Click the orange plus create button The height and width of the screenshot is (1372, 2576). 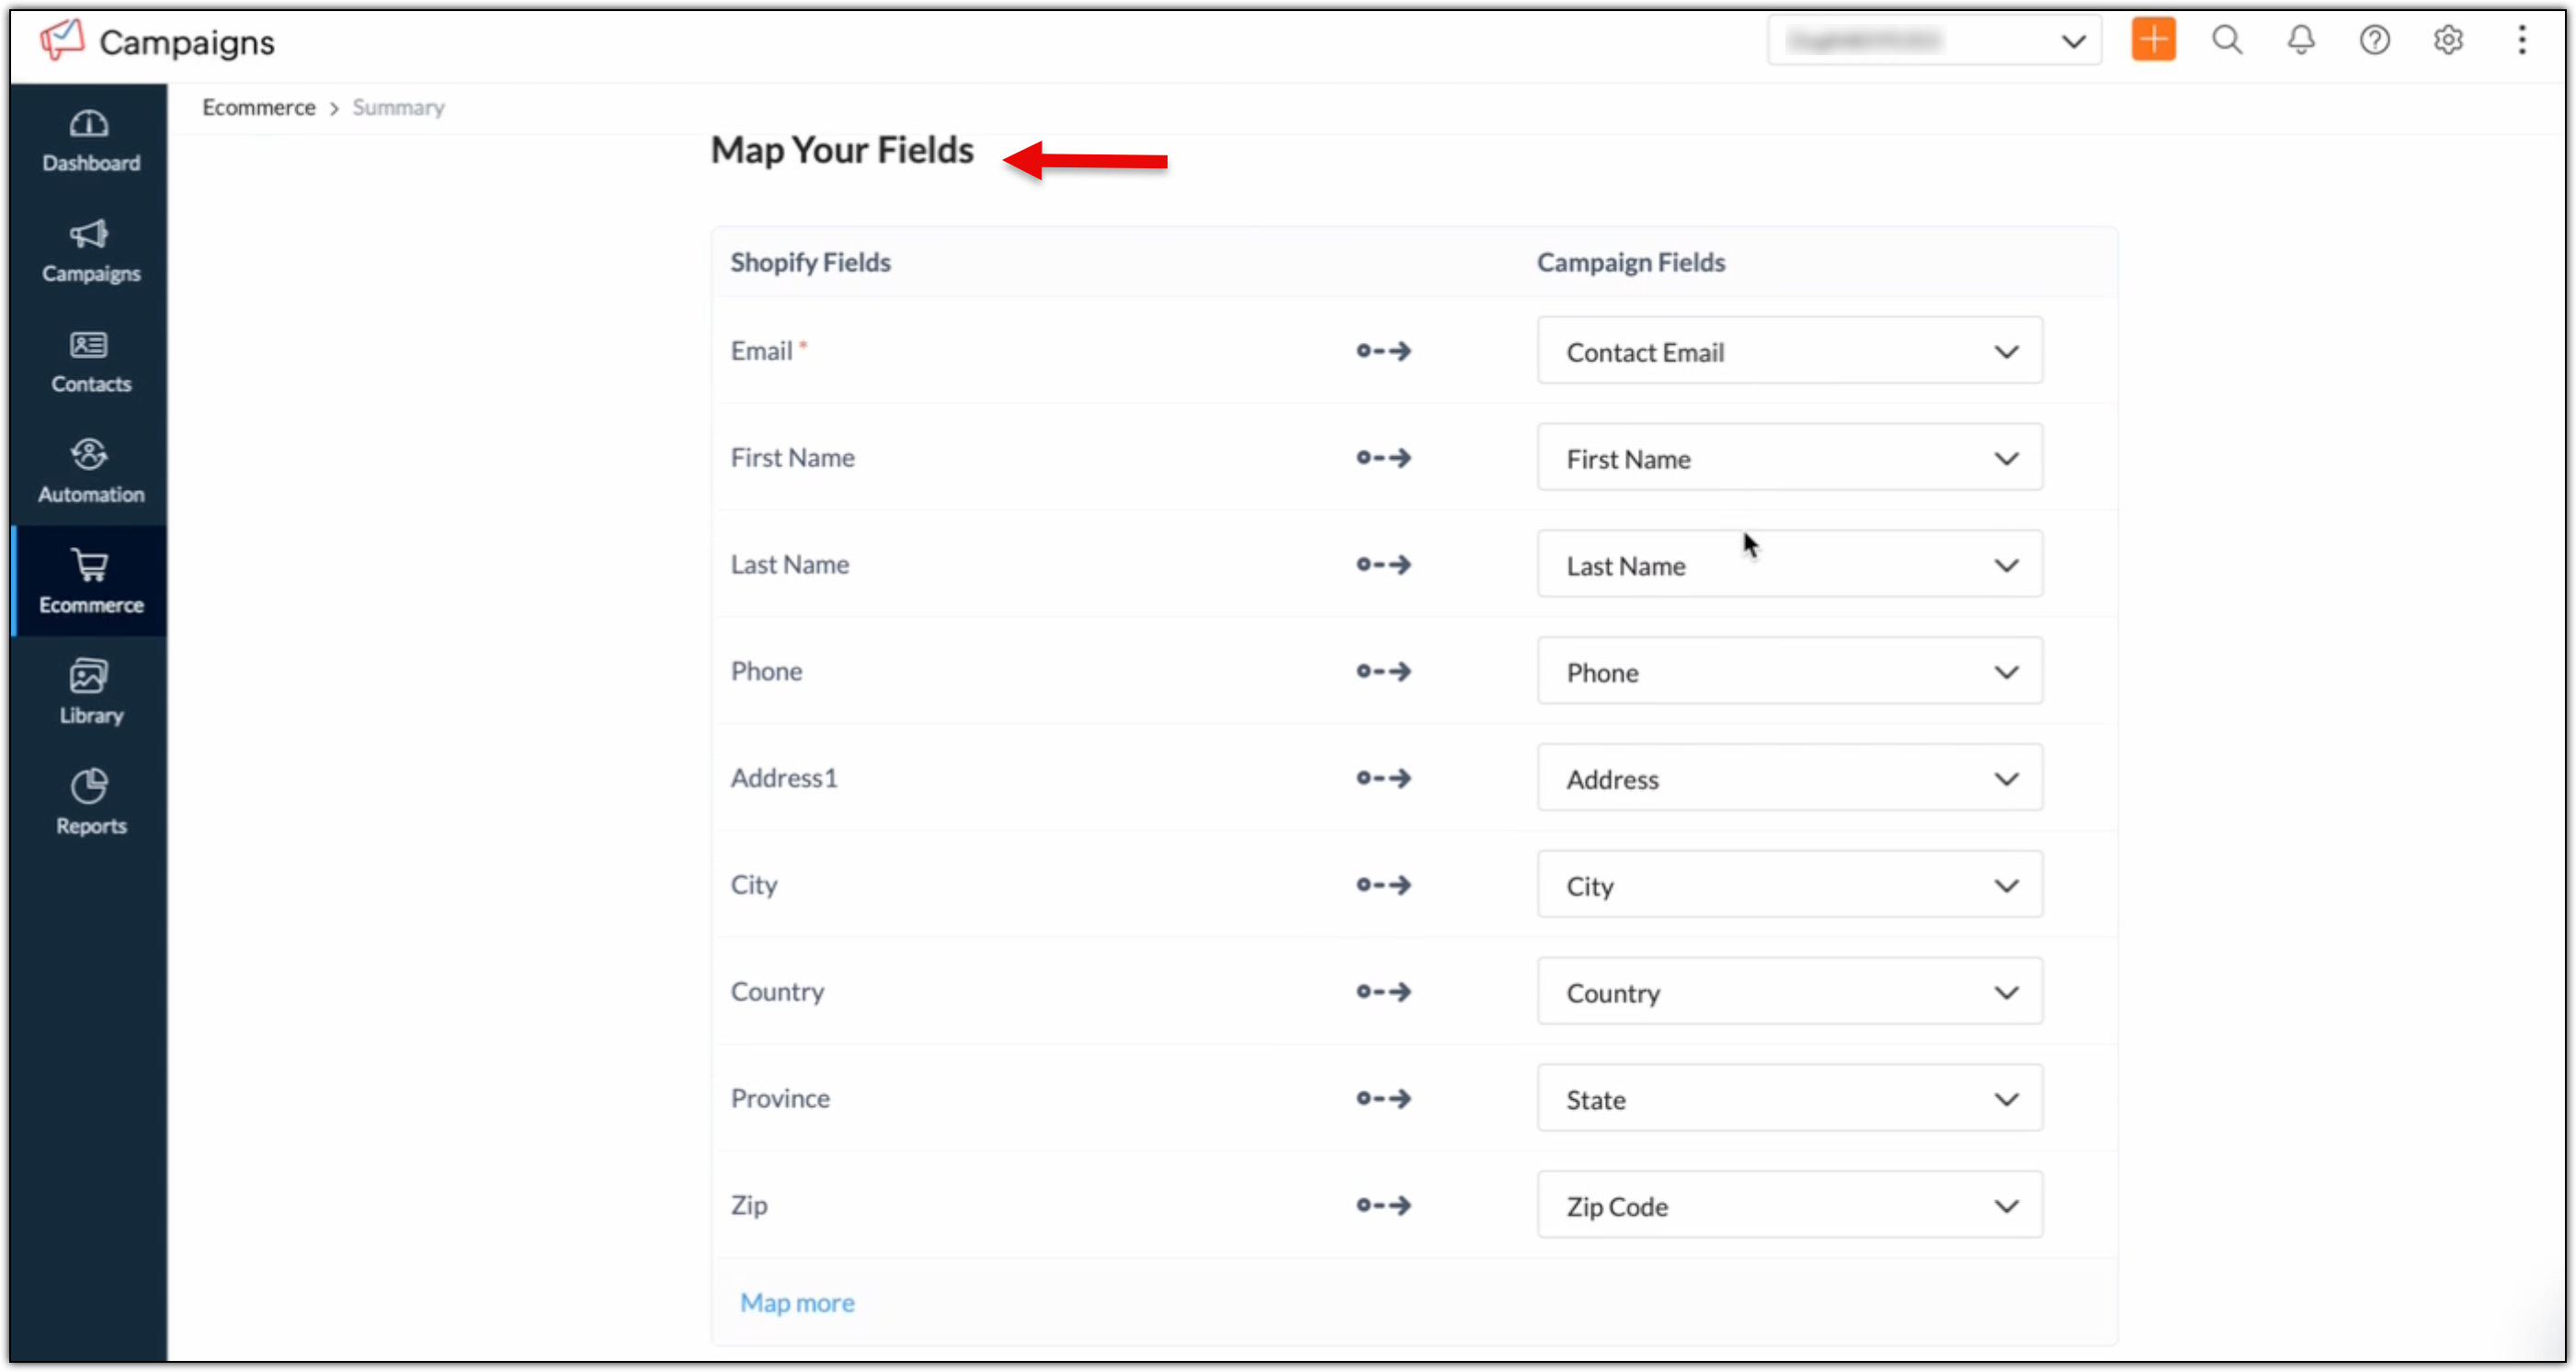[x=2153, y=40]
